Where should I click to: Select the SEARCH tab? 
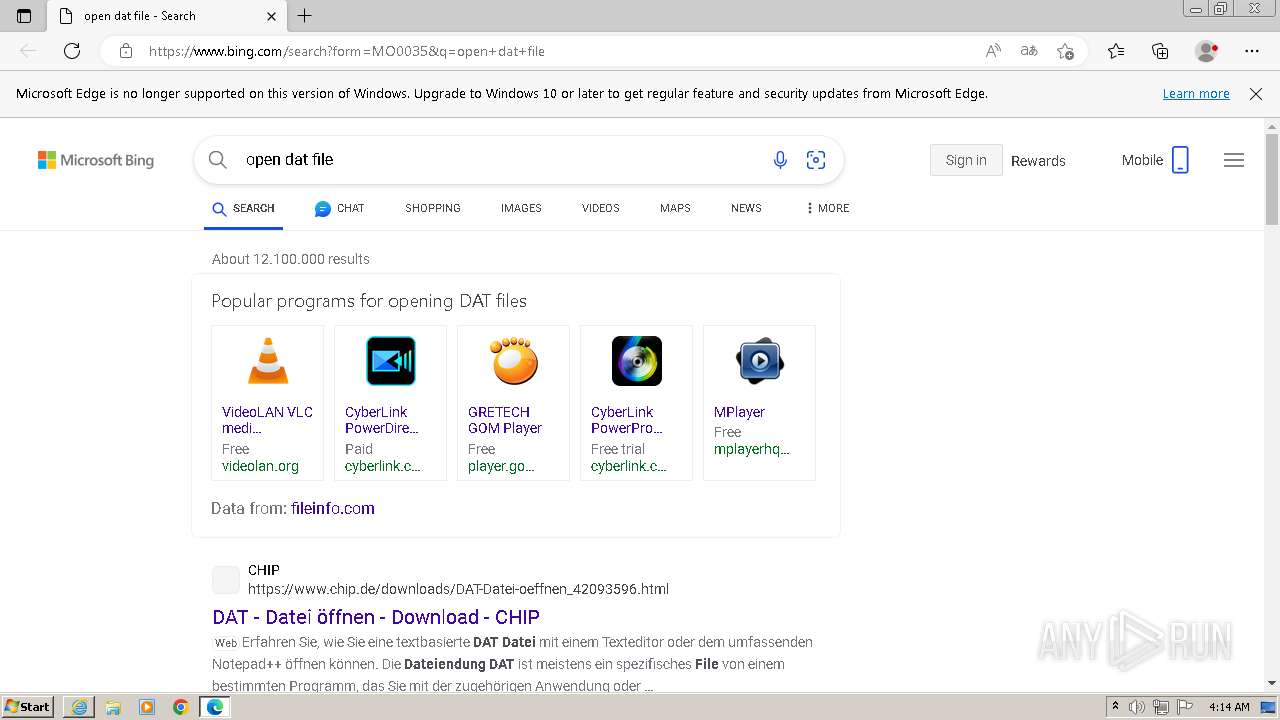(x=243, y=208)
